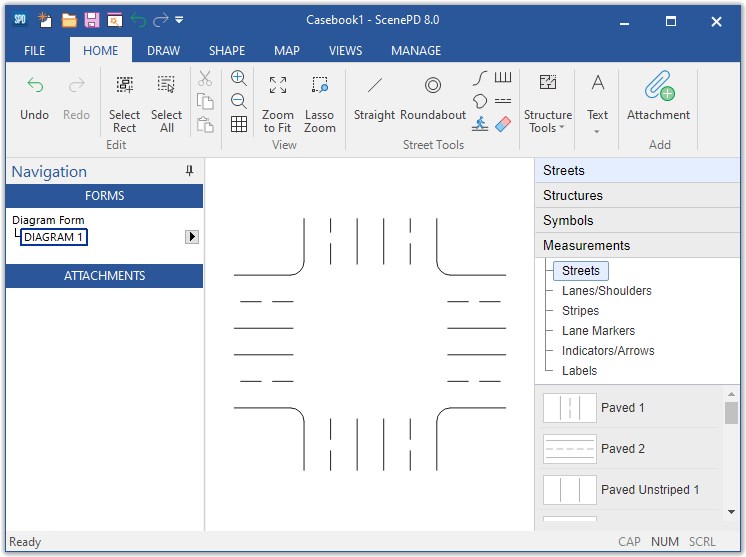Click the Undo icon in the ribbon

(35, 87)
